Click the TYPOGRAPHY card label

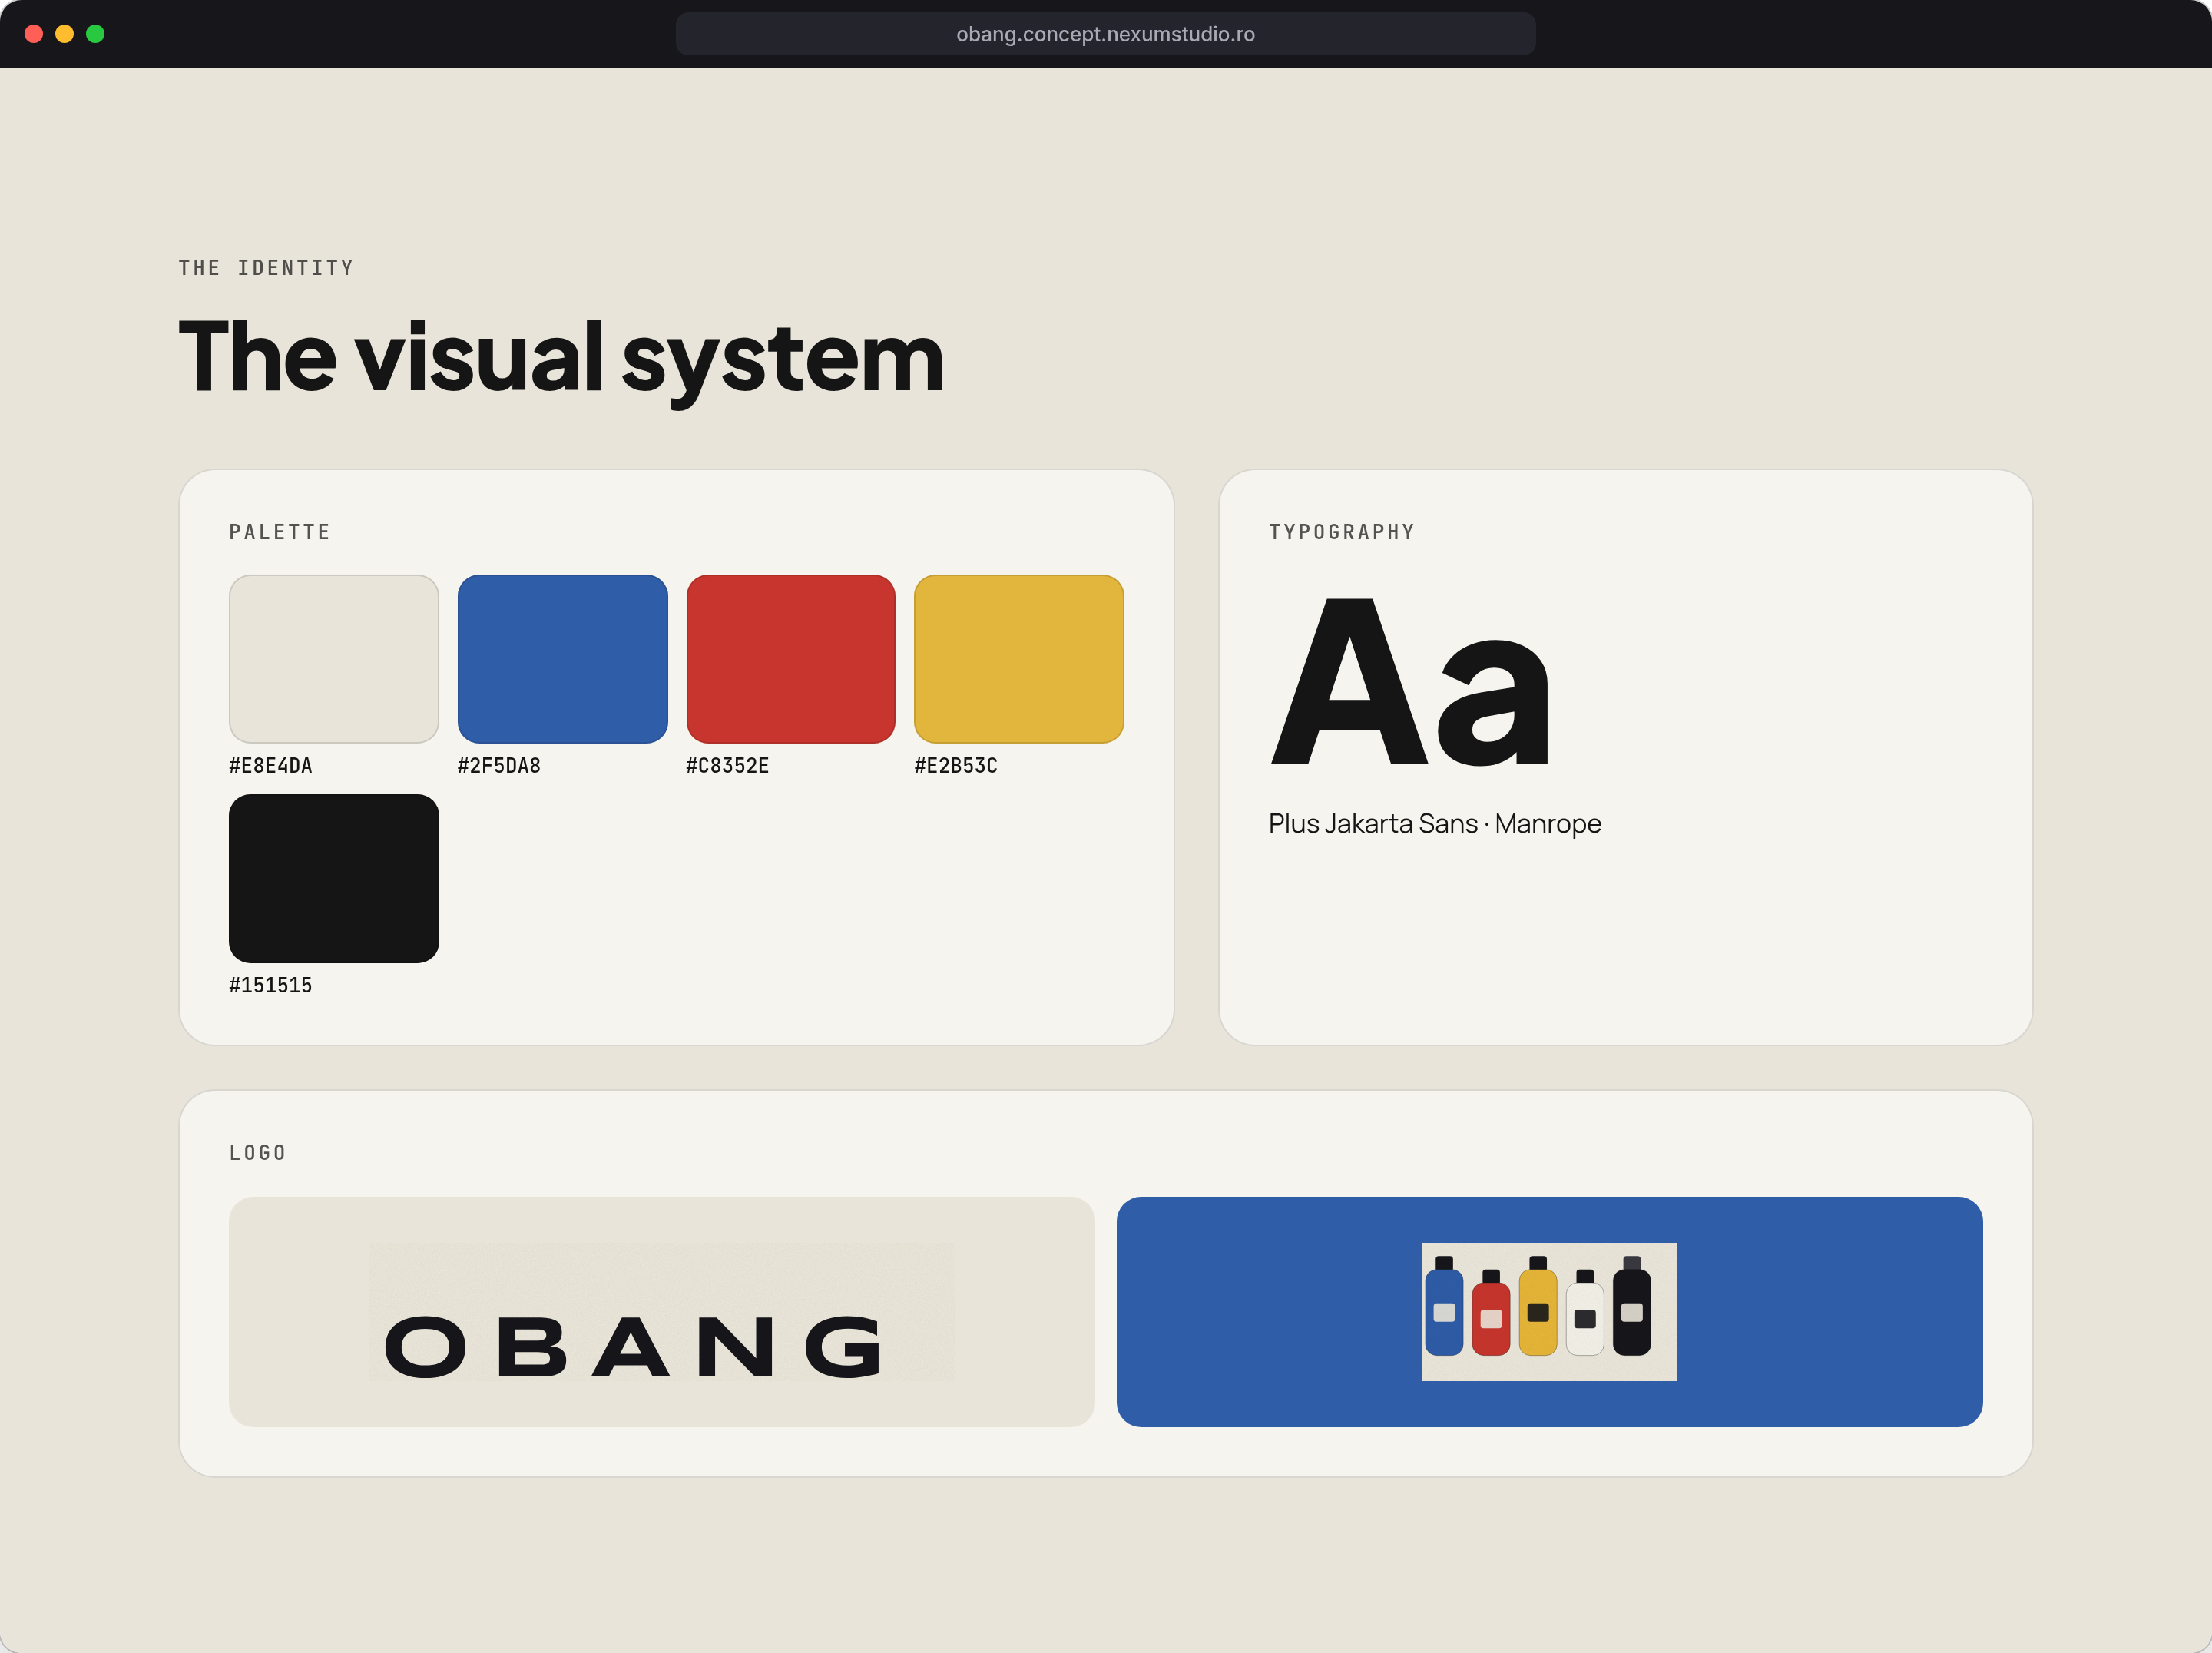click(x=1342, y=532)
